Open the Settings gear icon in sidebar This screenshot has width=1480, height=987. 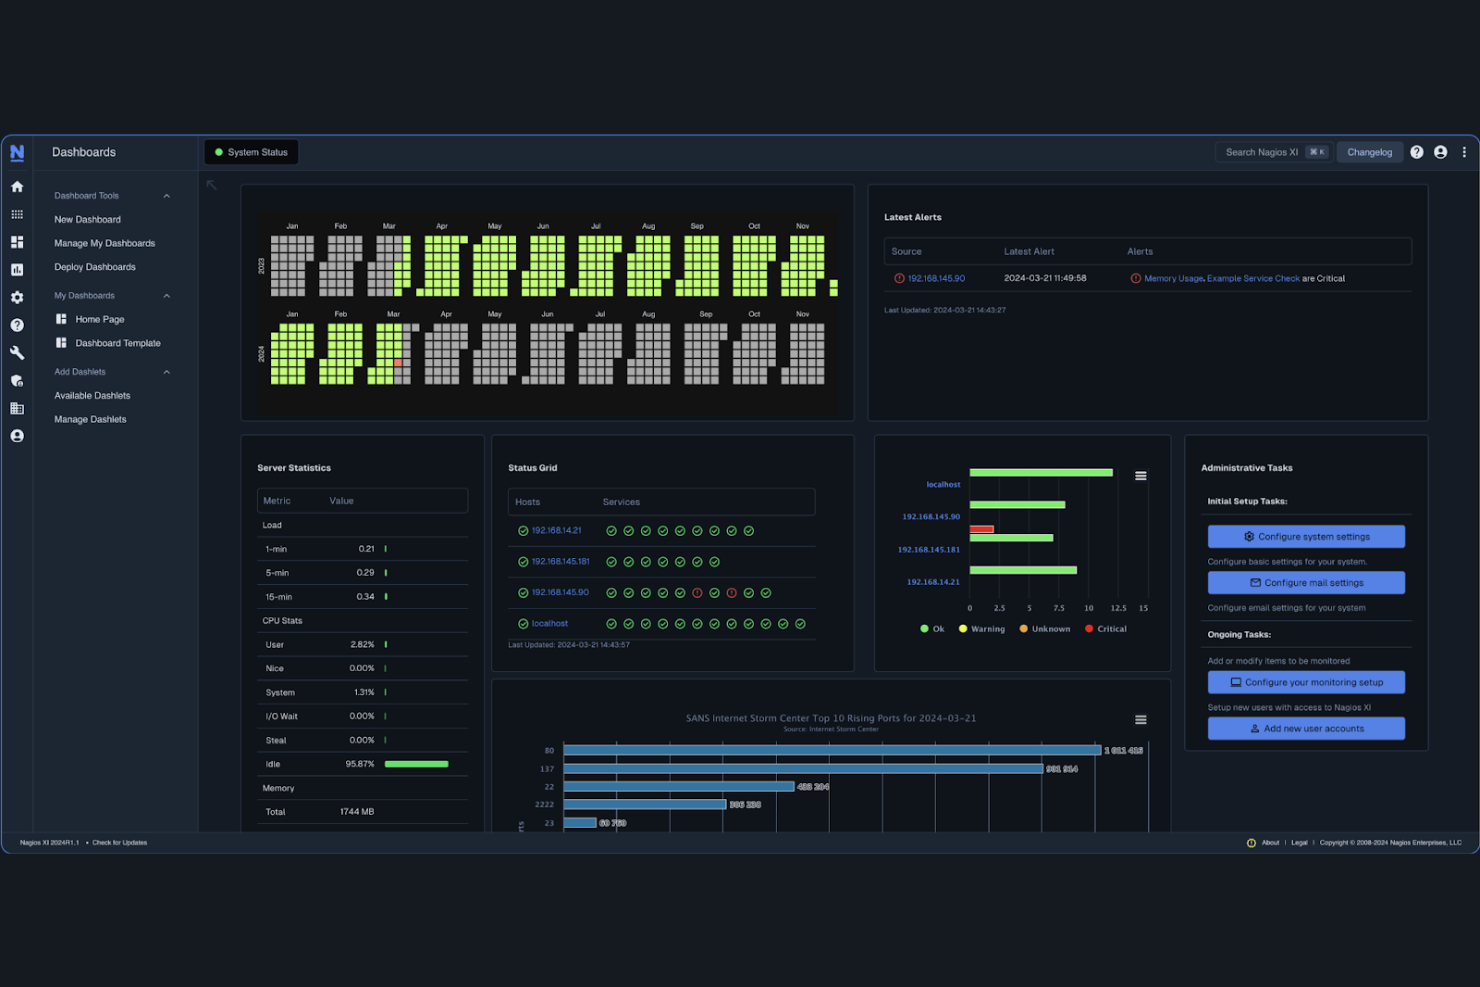17,297
